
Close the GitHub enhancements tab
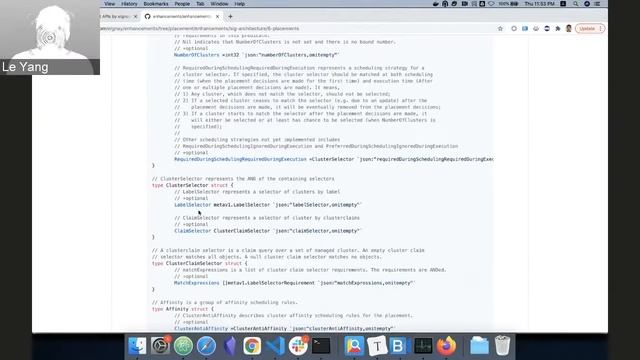[218, 16]
